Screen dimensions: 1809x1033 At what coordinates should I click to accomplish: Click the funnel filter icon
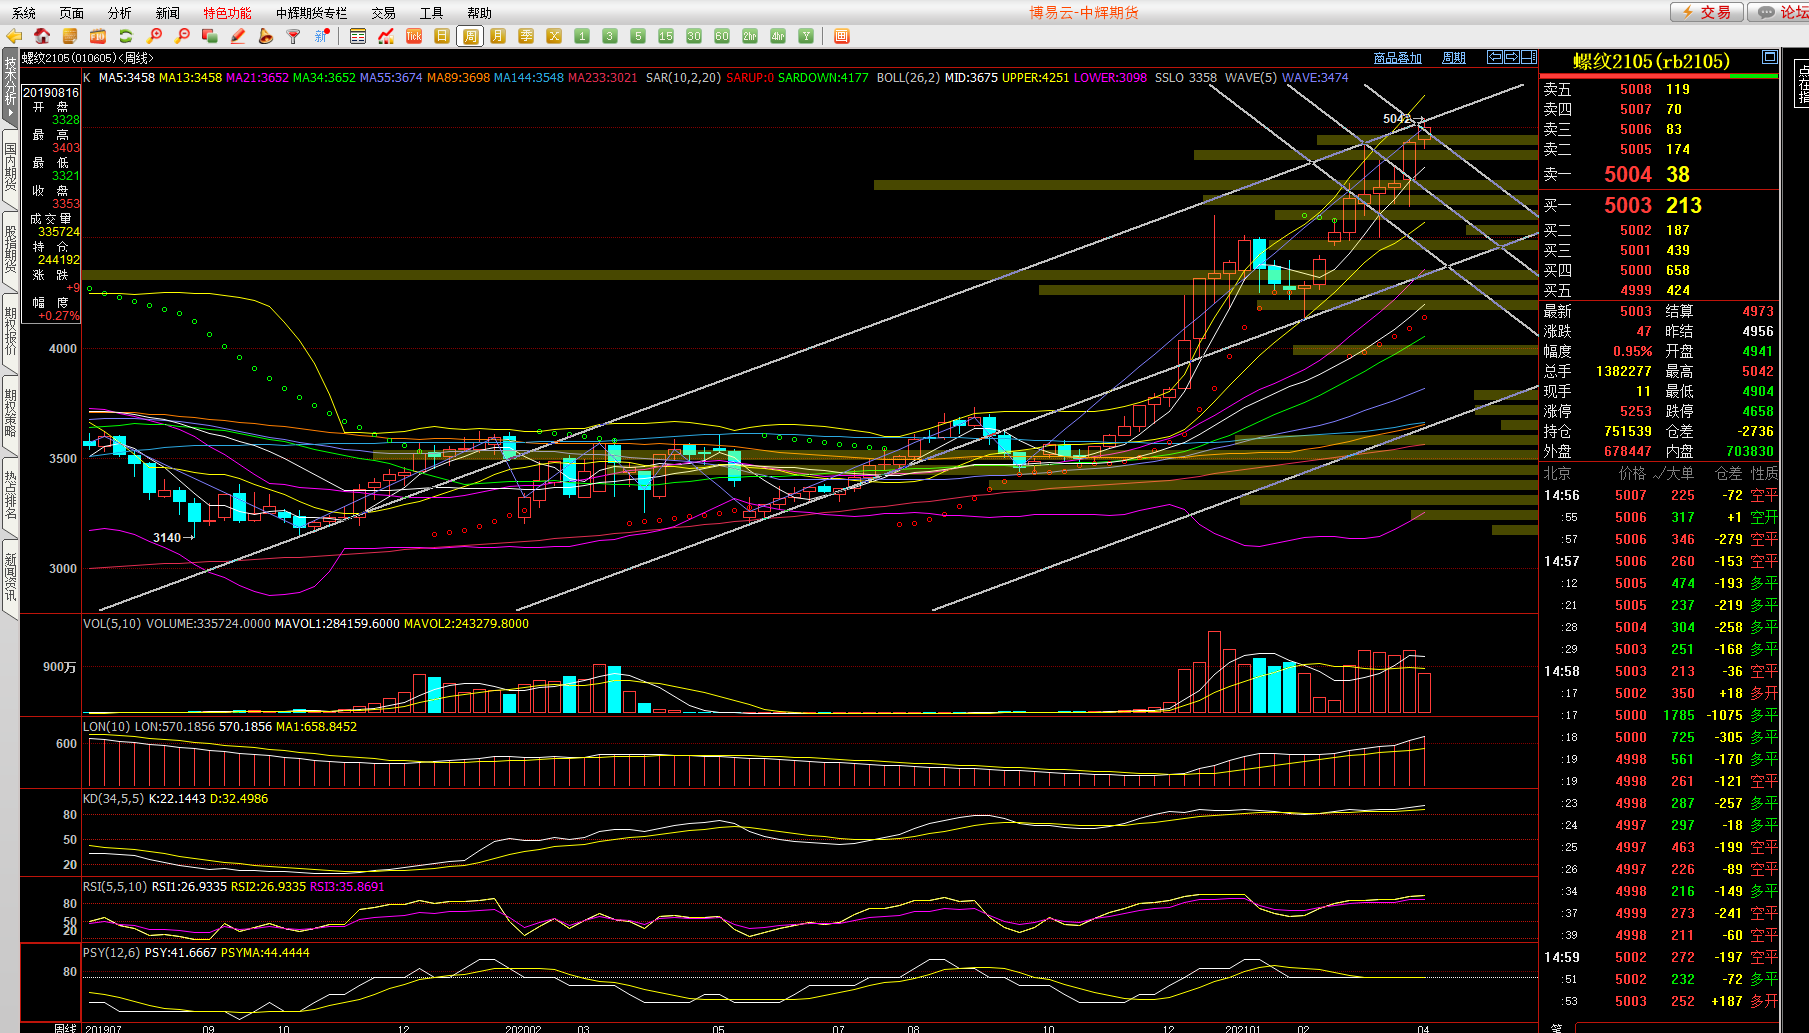click(x=293, y=36)
